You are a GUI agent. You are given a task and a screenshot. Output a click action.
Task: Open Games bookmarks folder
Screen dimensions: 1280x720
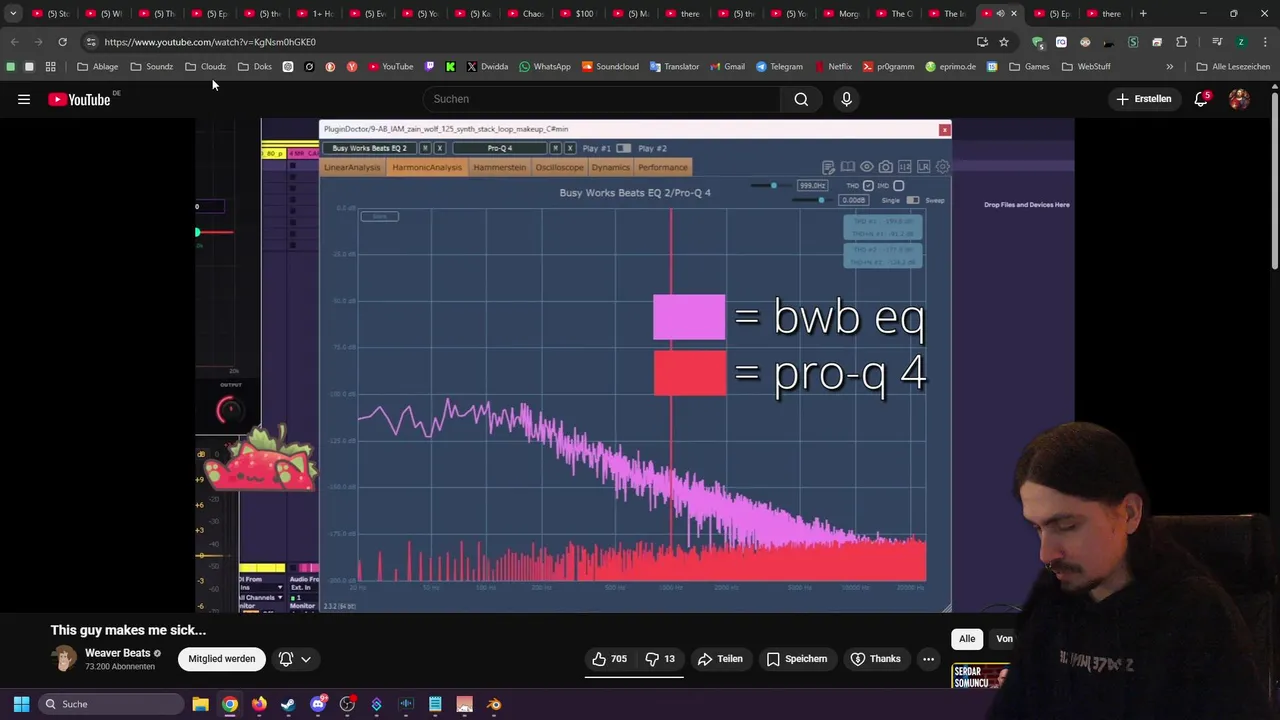click(1029, 67)
